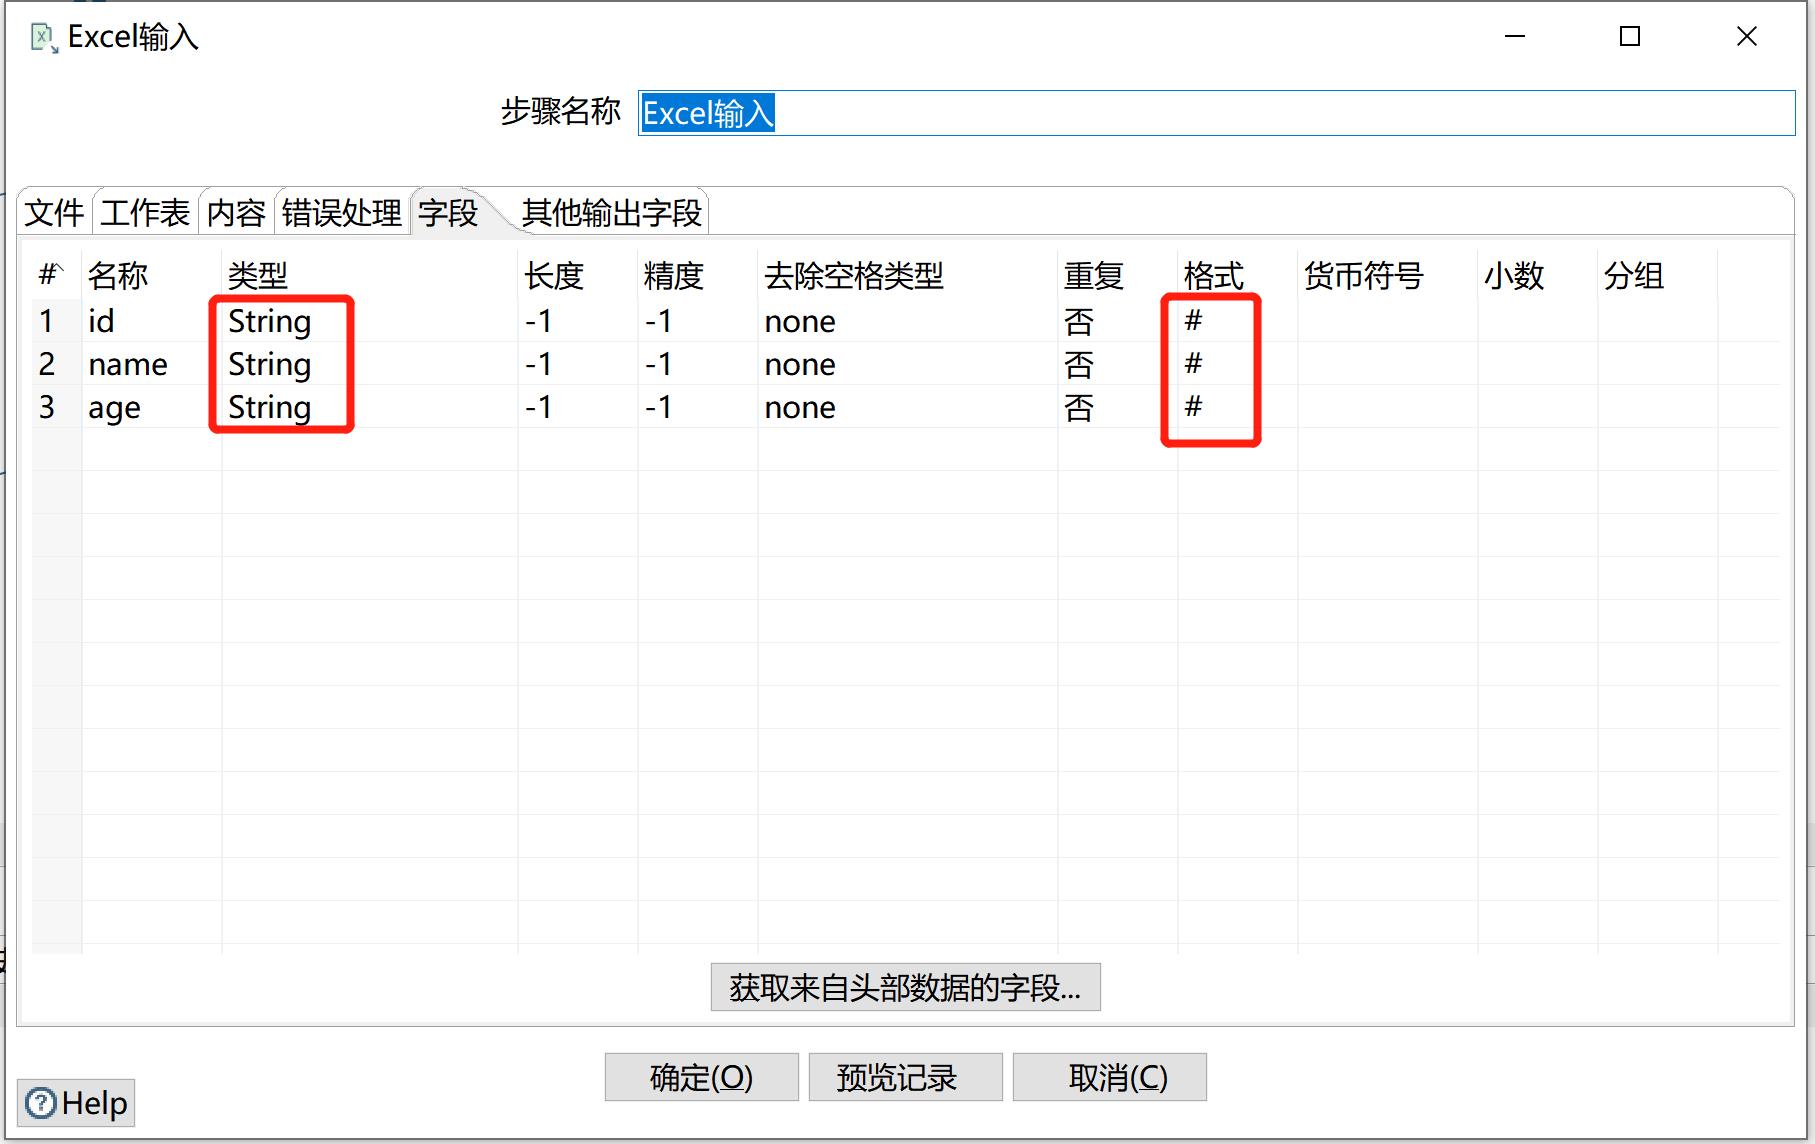This screenshot has height=1144, width=1815.
Task: Click the Excel输入 window title icon
Action: 44,38
